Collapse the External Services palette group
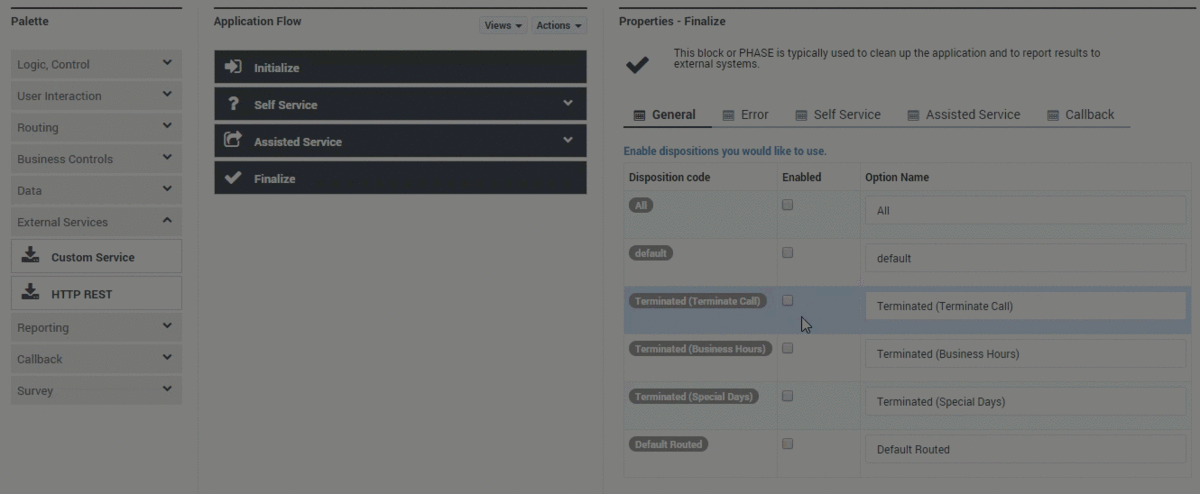1200x494 pixels. click(x=96, y=222)
